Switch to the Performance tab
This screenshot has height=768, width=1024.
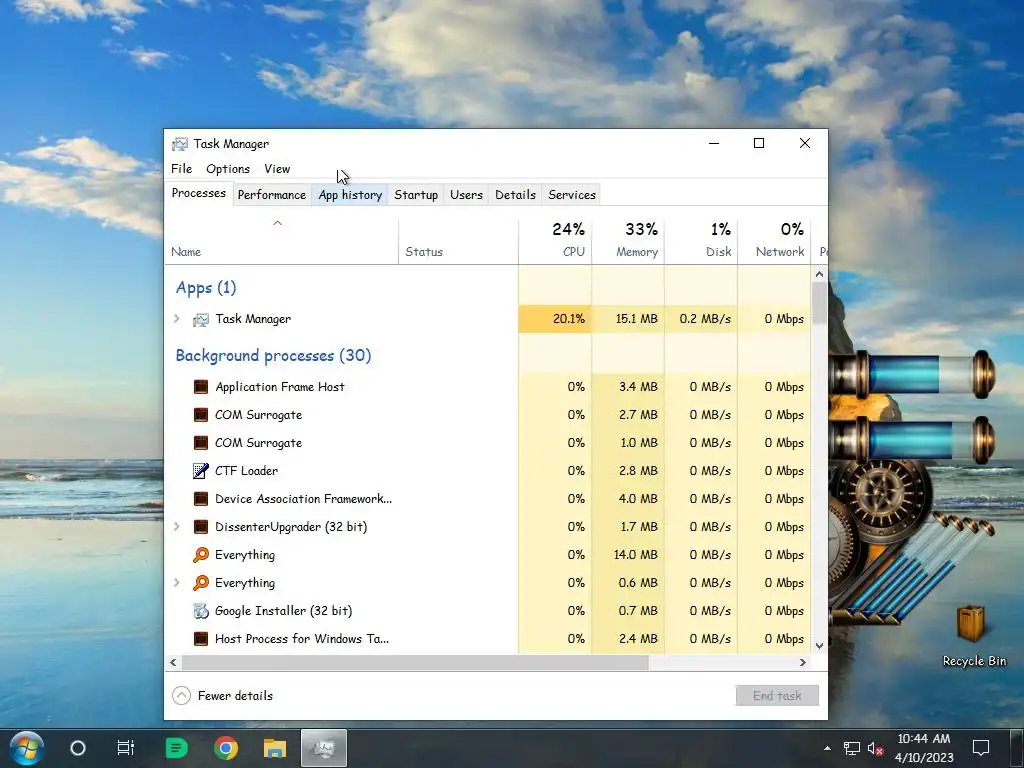(272, 195)
